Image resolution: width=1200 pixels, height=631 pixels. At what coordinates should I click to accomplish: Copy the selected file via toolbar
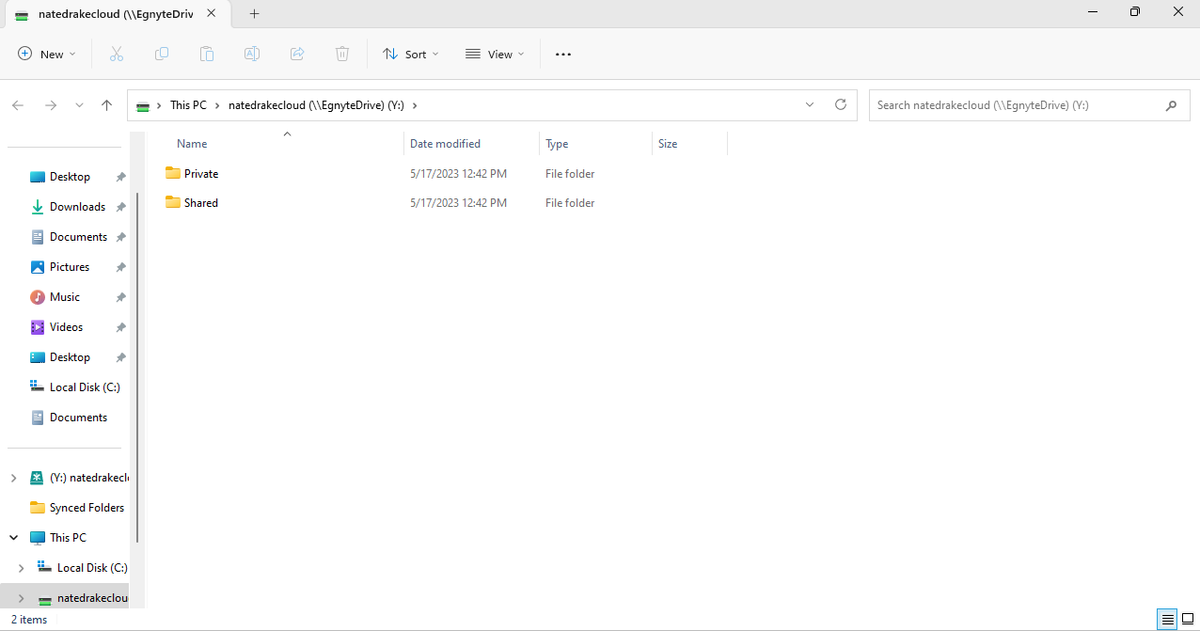click(161, 54)
